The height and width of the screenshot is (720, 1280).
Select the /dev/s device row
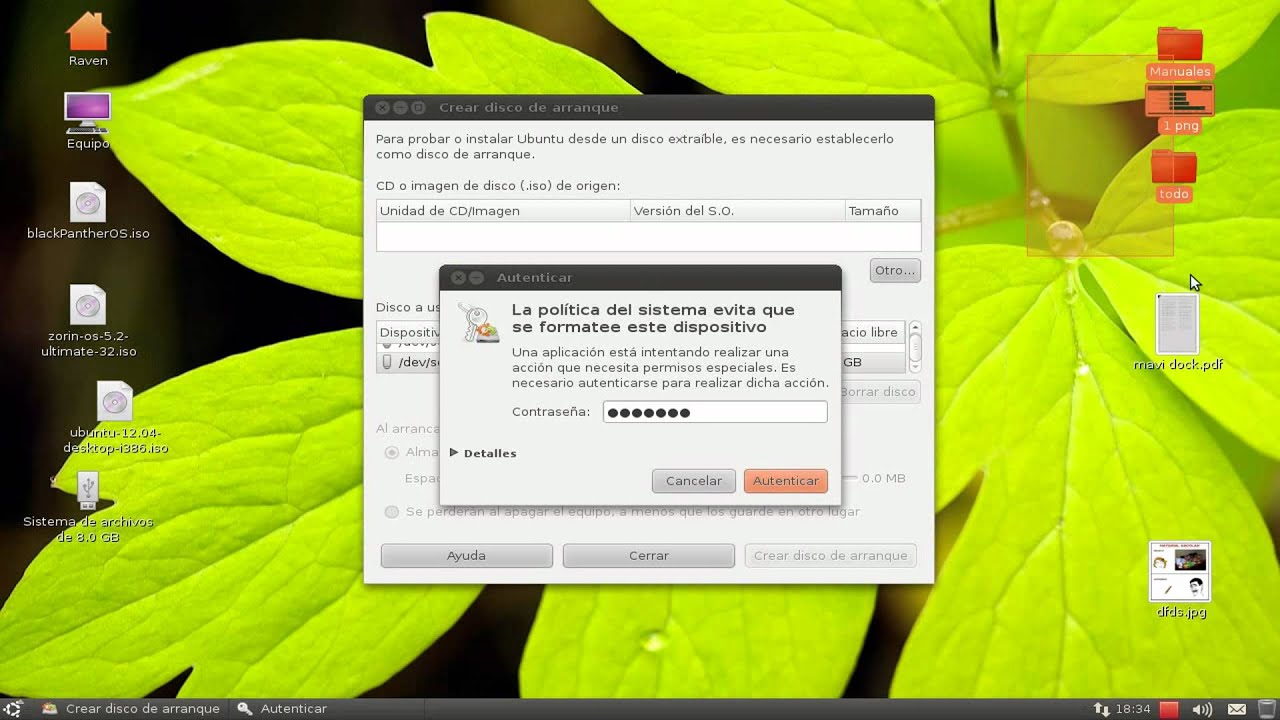642,362
